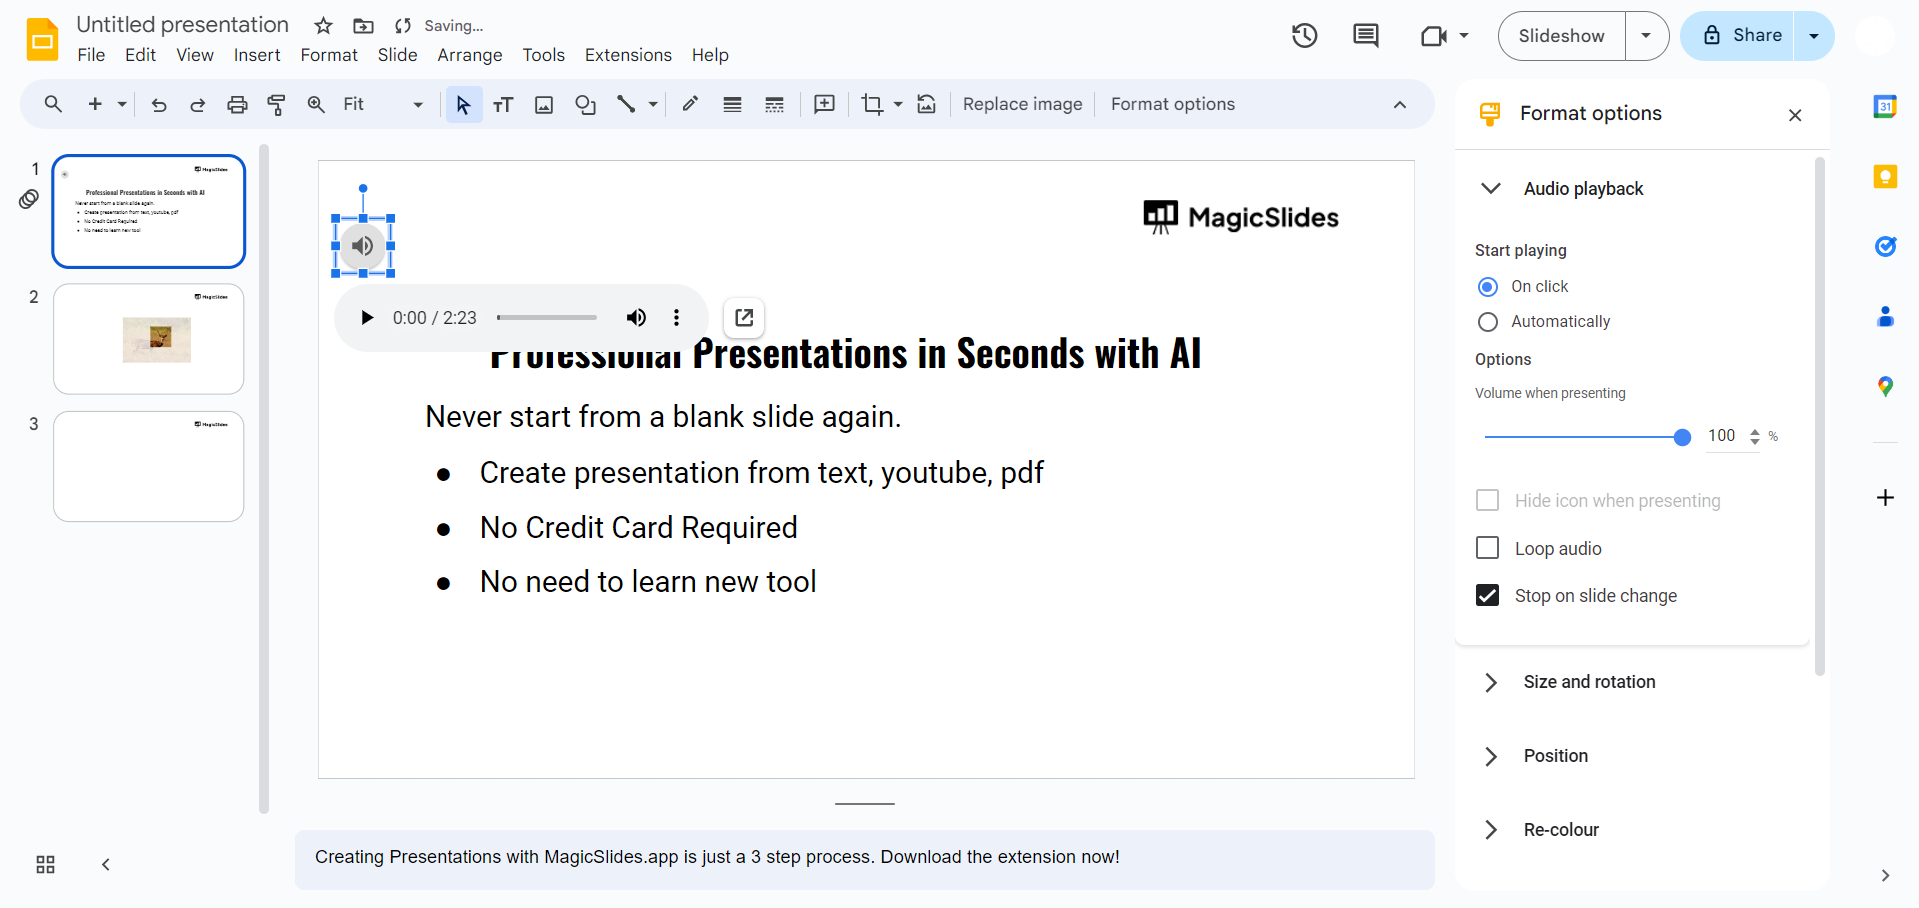Screen dimensions: 1919x908
Task: Play the audio clip
Action: [x=367, y=318]
